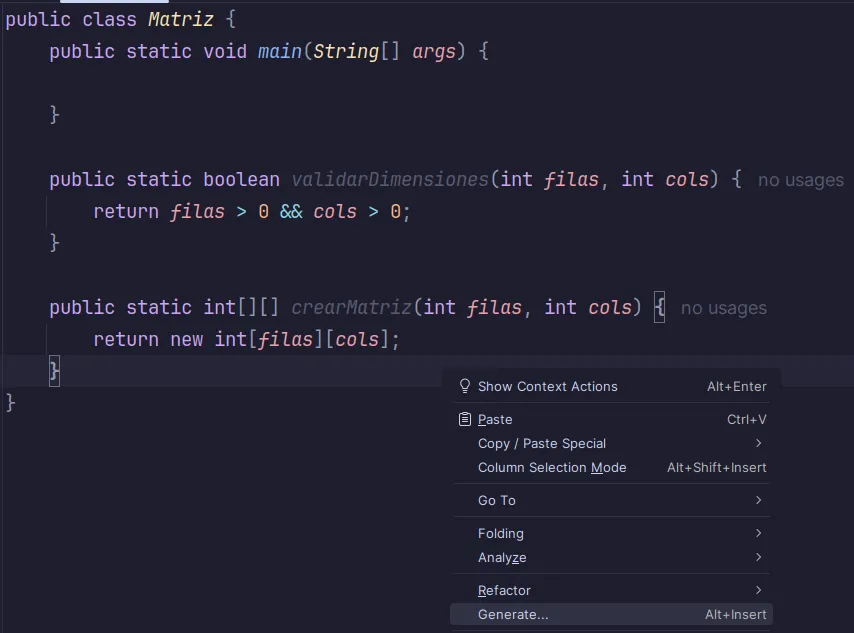The height and width of the screenshot is (633, 854).
Task: Select Generate... in the context menu
Action: [611, 614]
